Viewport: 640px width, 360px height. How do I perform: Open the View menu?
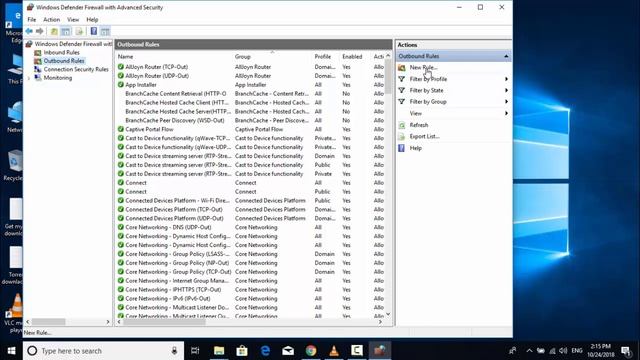tap(73, 20)
